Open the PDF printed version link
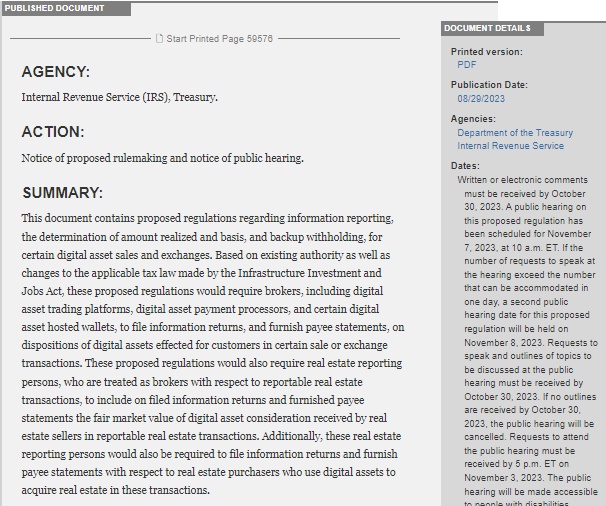The height and width of the screenshot is (506, 606). (466, 65)
